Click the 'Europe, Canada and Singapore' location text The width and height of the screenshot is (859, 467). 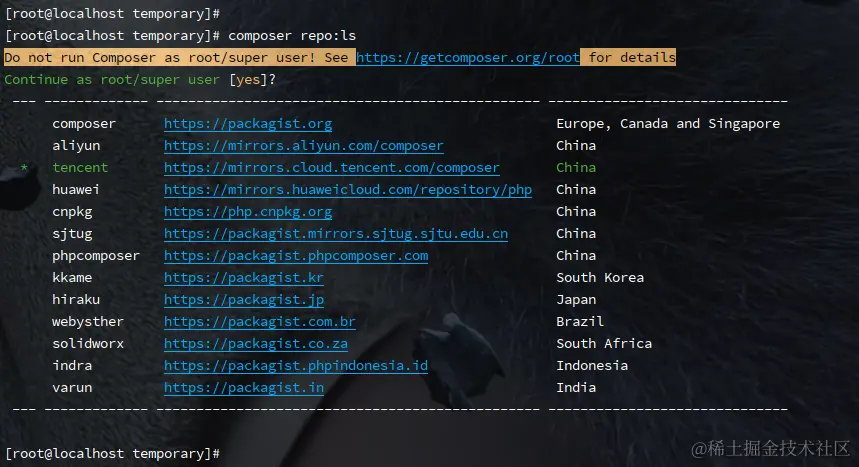pos(668,124)
